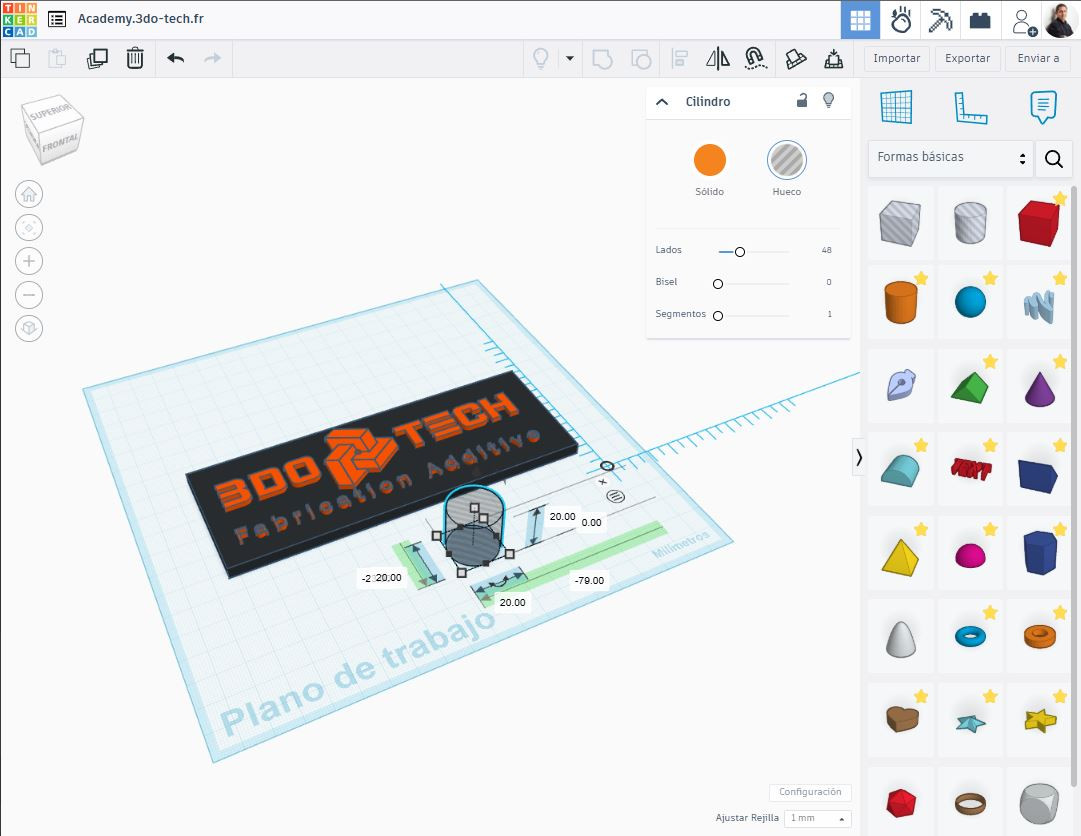Collapse the shapes side panel
Viewport: 1081px width, 836px height.
[x=859, y=457]
